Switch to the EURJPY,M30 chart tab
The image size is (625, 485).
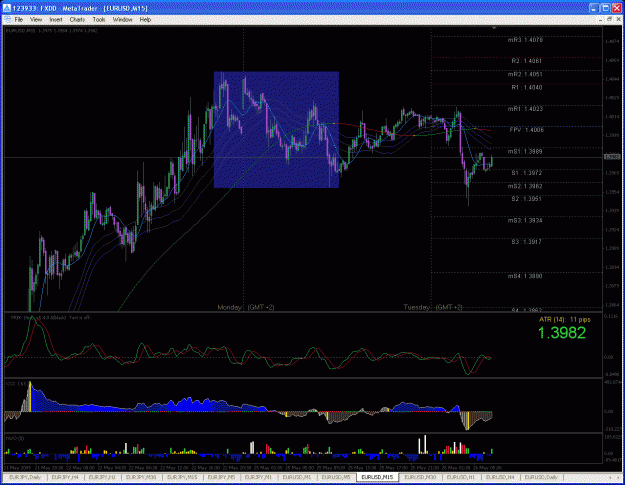141,477
